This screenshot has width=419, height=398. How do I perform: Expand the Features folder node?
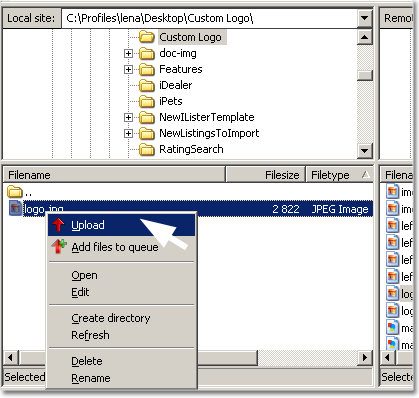click(128, 69)
